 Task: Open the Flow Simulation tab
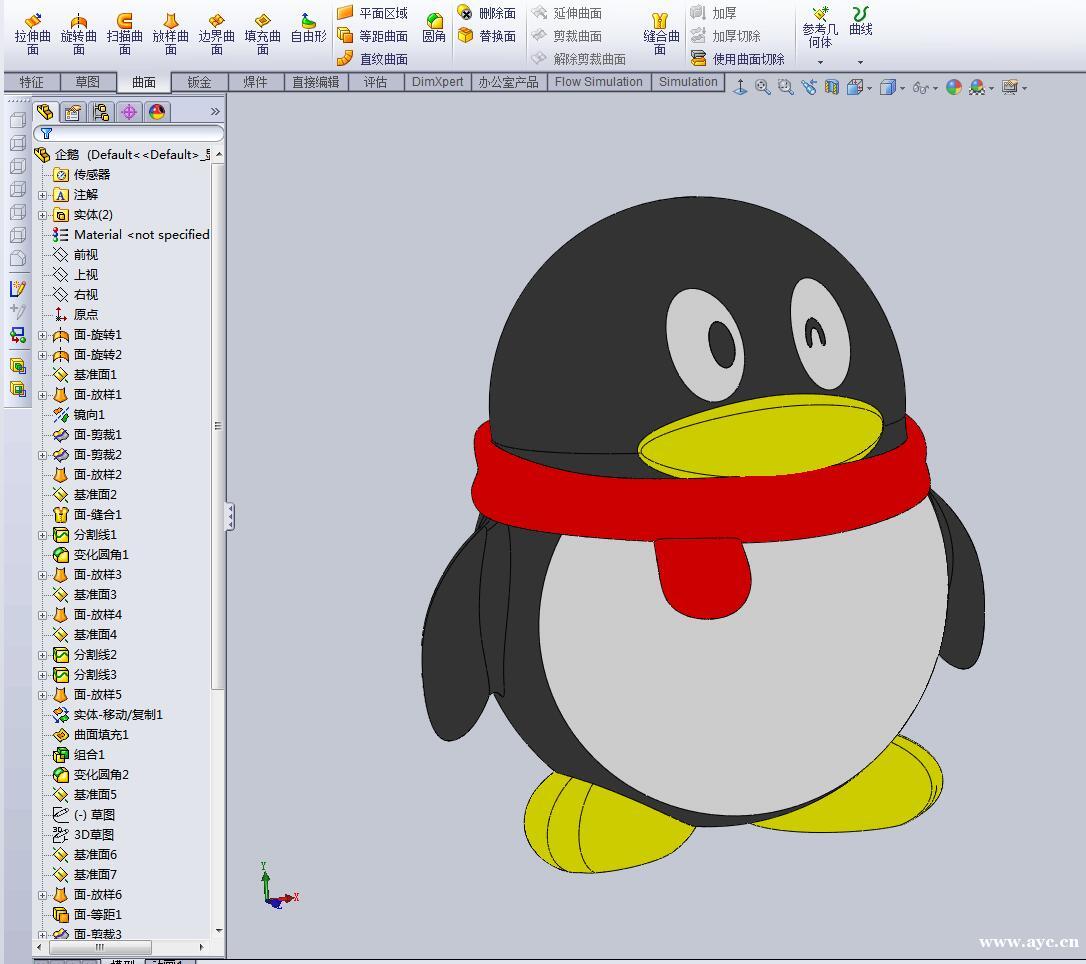598,82
